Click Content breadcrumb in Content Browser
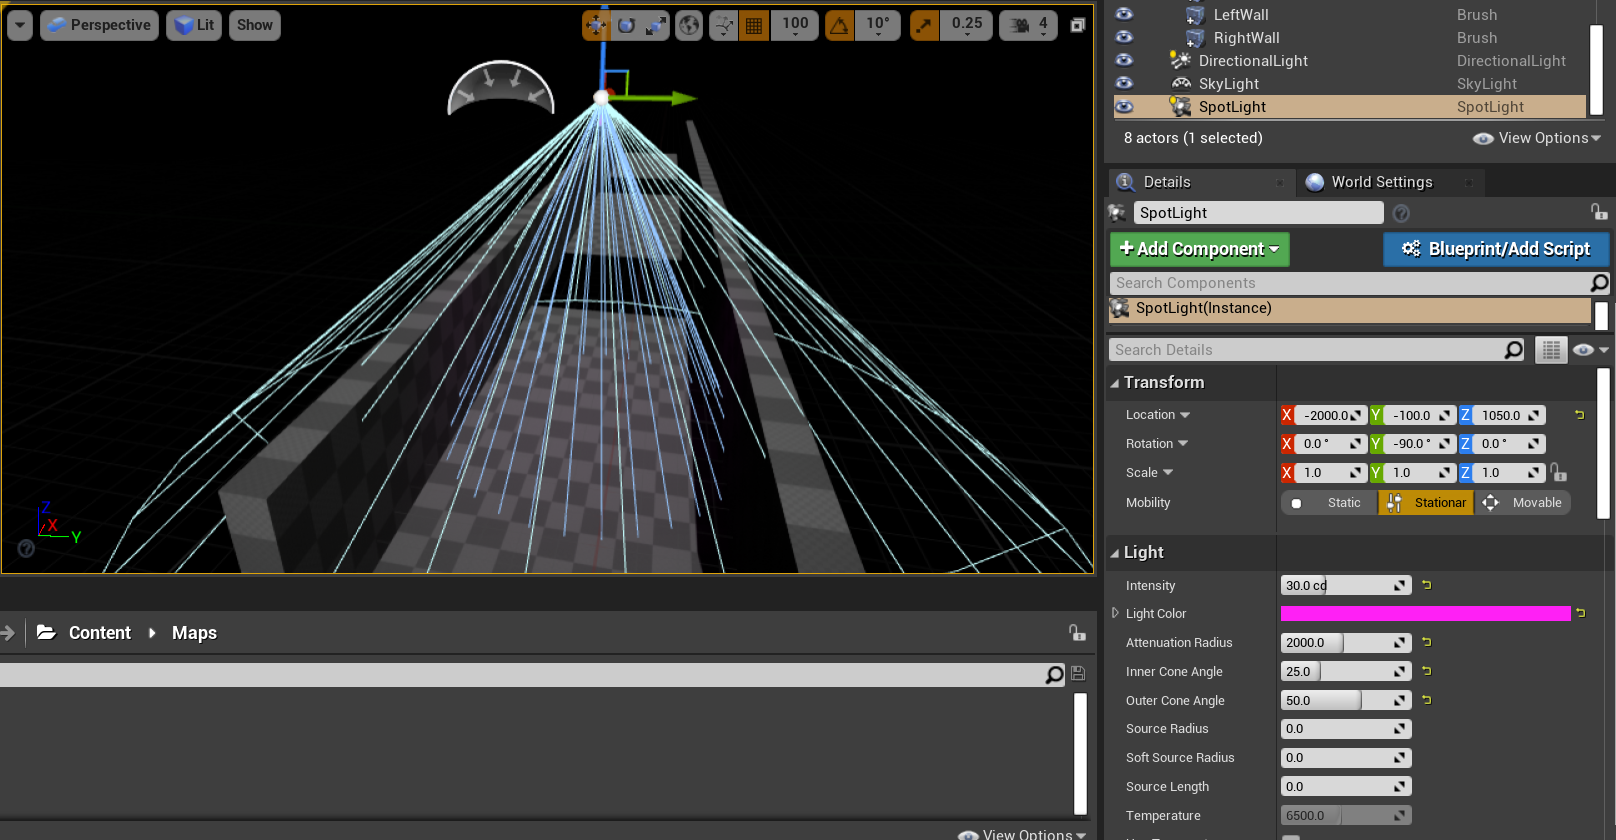Viewport: 1616px width, 840px height. (100, 633)
